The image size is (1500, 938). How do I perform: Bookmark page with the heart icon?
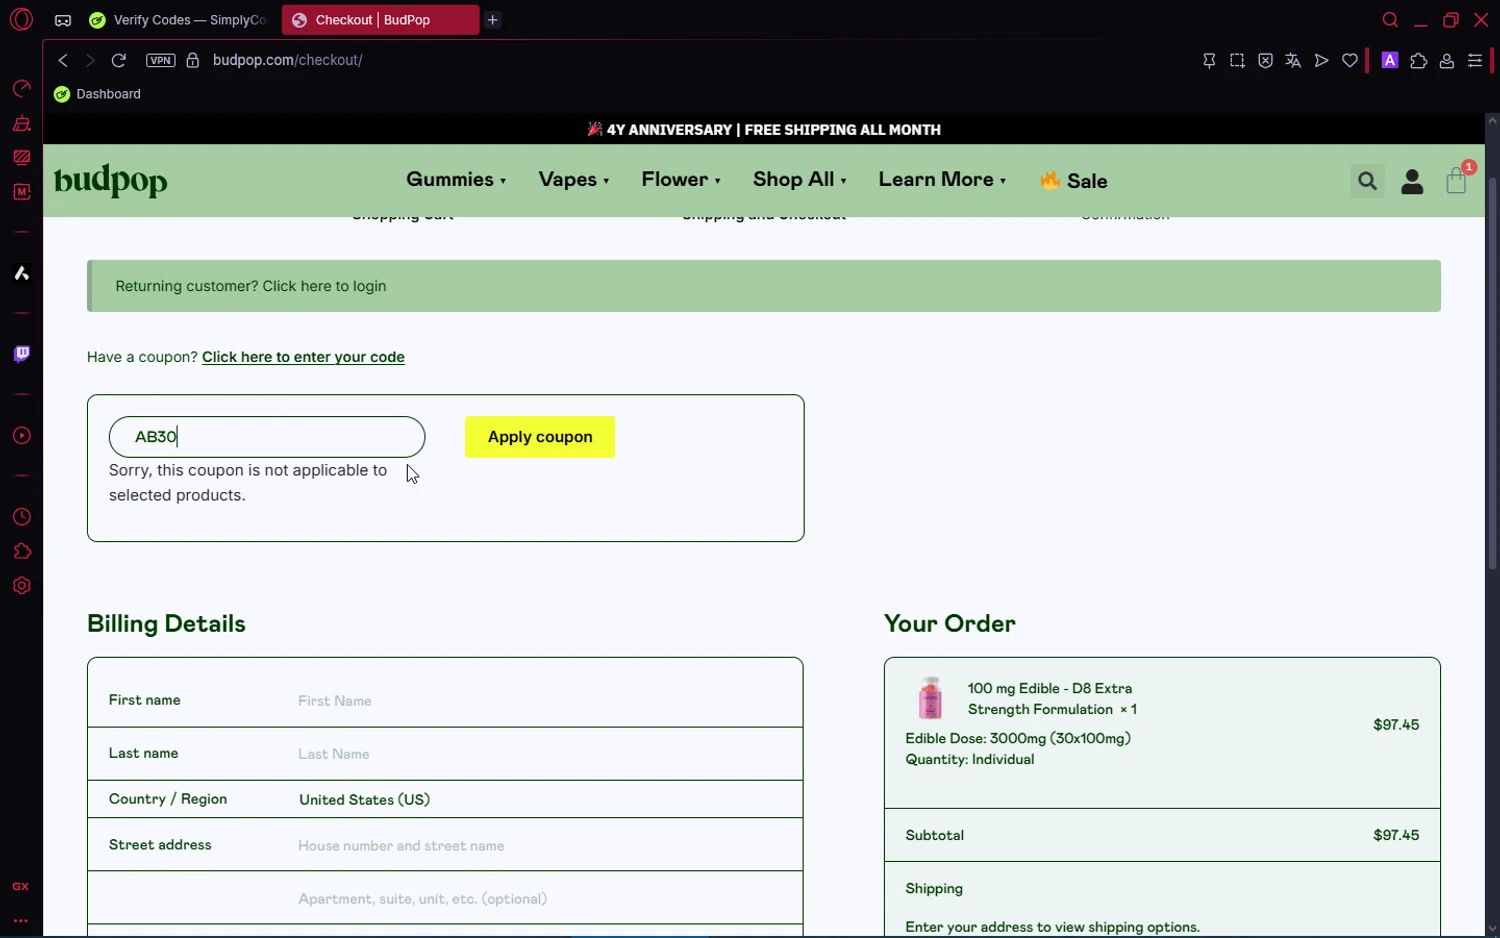(x=1350, y=61)
